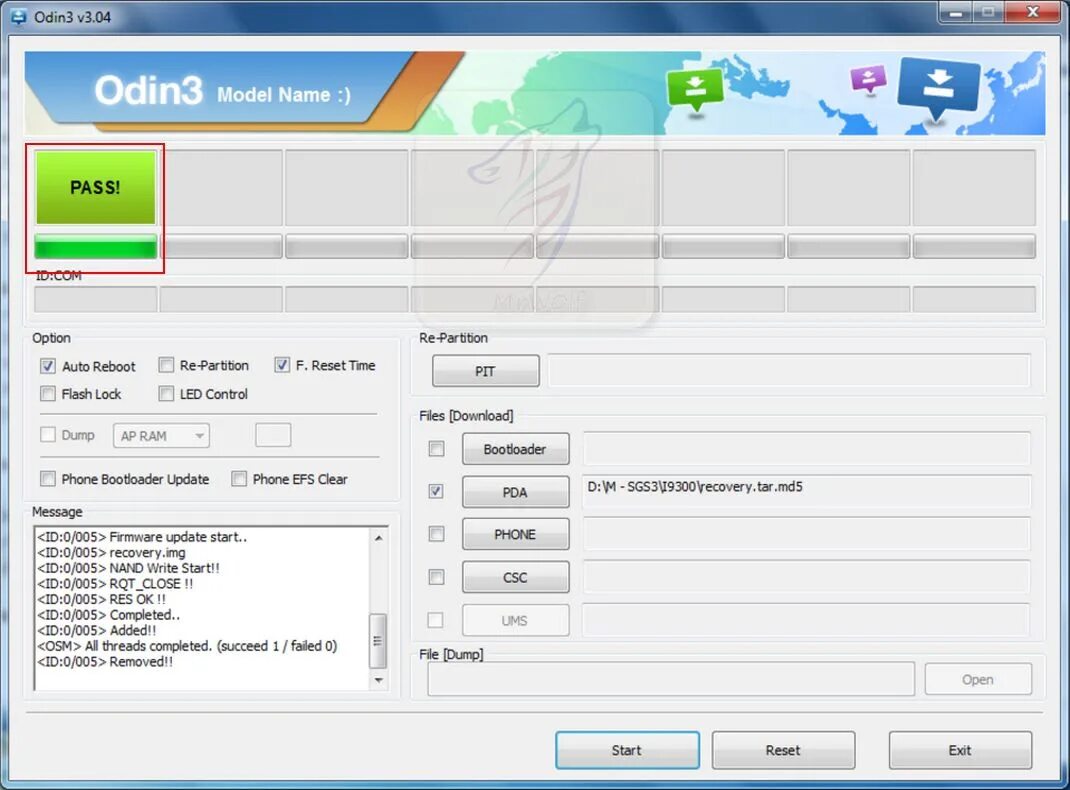Click the UMS button
The image size is (1070, 790).
coord(515,620)
